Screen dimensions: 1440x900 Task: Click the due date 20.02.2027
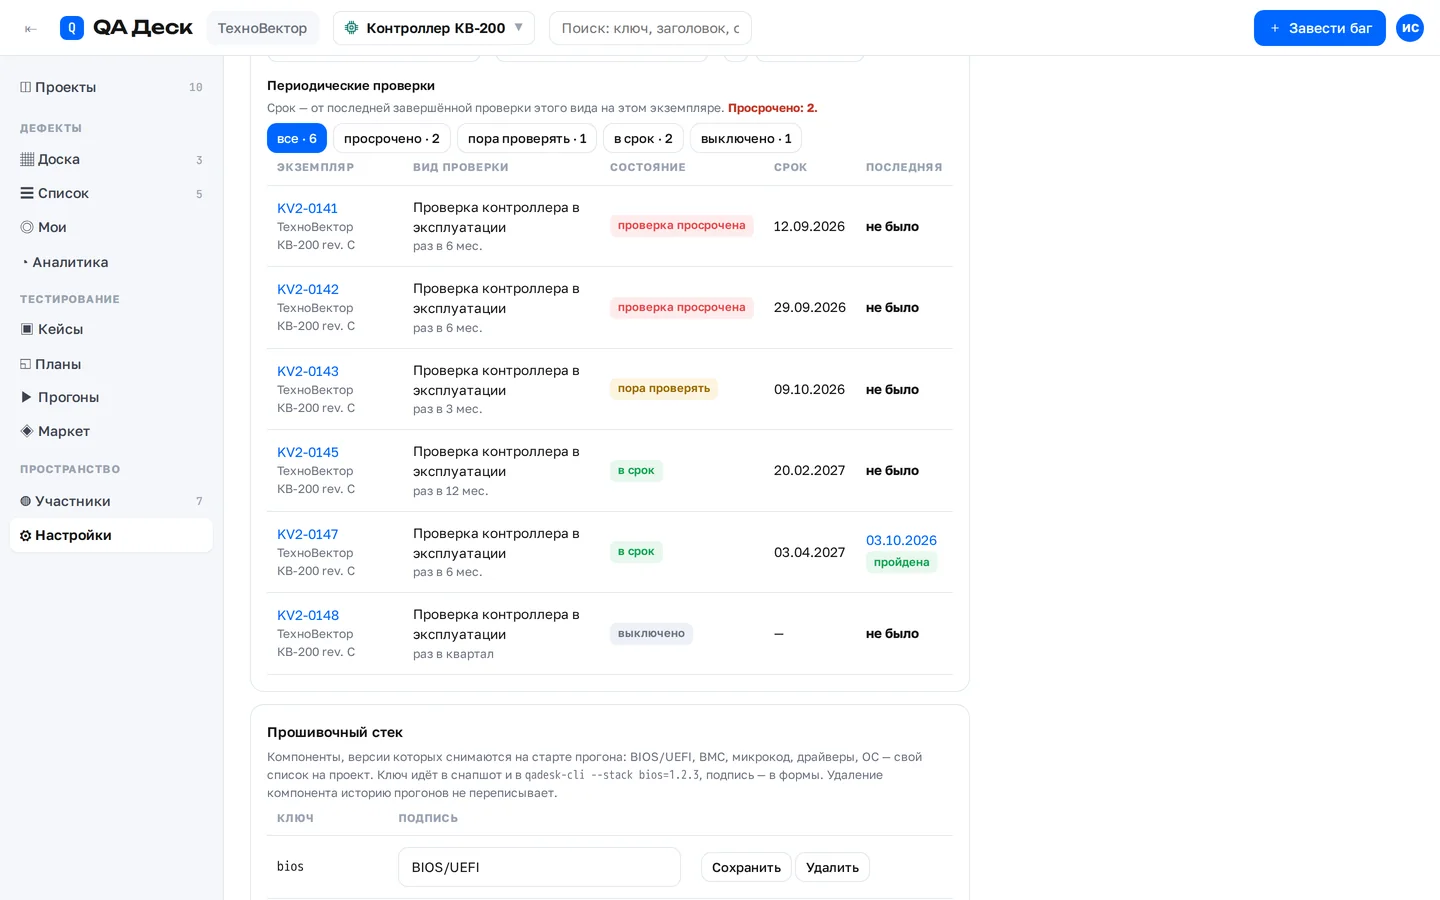tap(809, 470)
